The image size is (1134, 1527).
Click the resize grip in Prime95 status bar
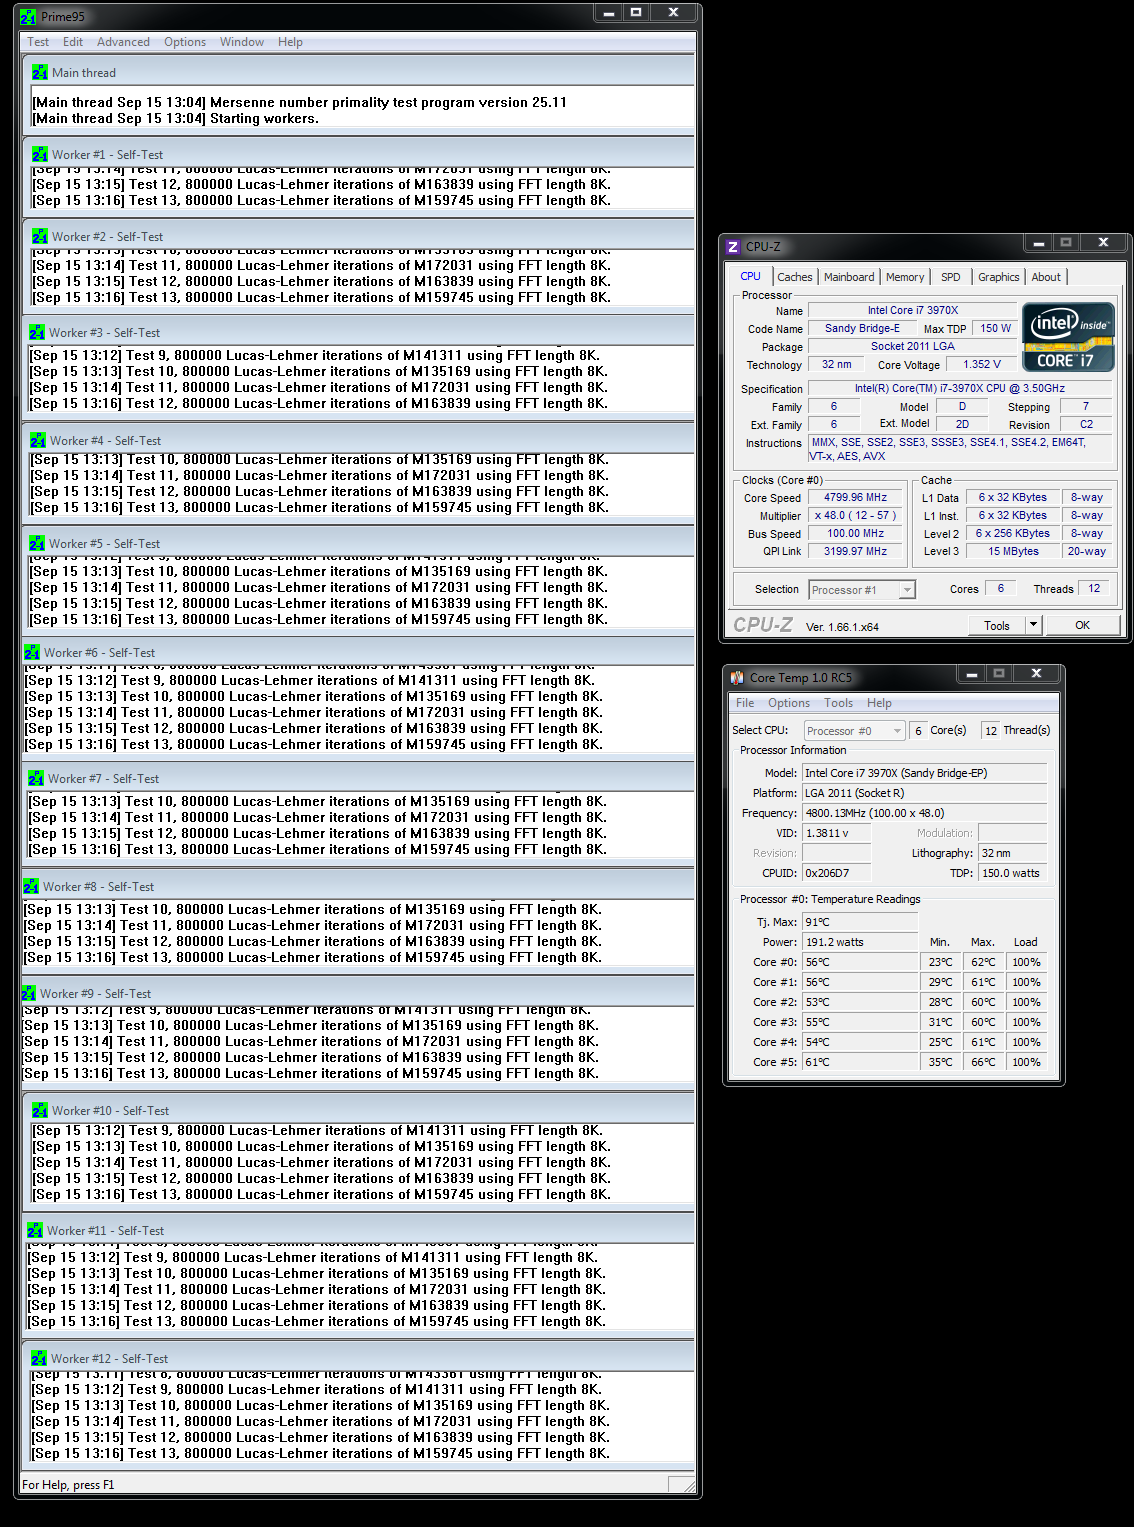(687, 1485)
